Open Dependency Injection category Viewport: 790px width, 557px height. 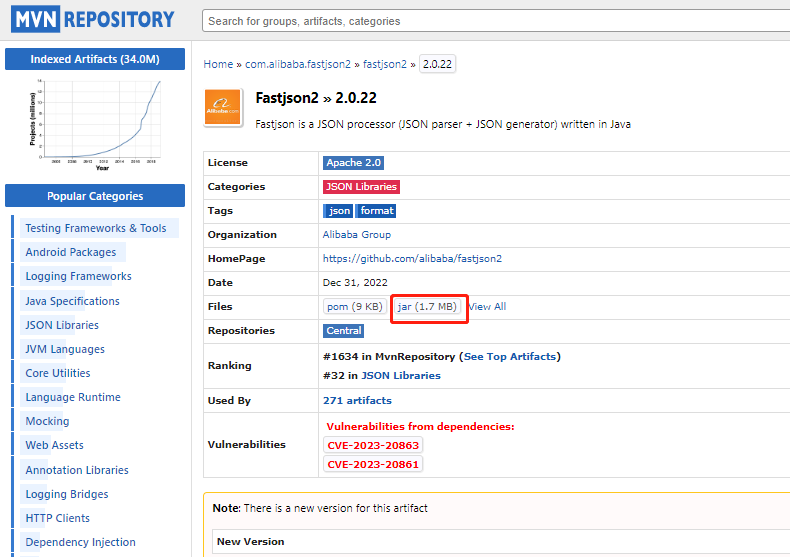click(x=81, y=542)
